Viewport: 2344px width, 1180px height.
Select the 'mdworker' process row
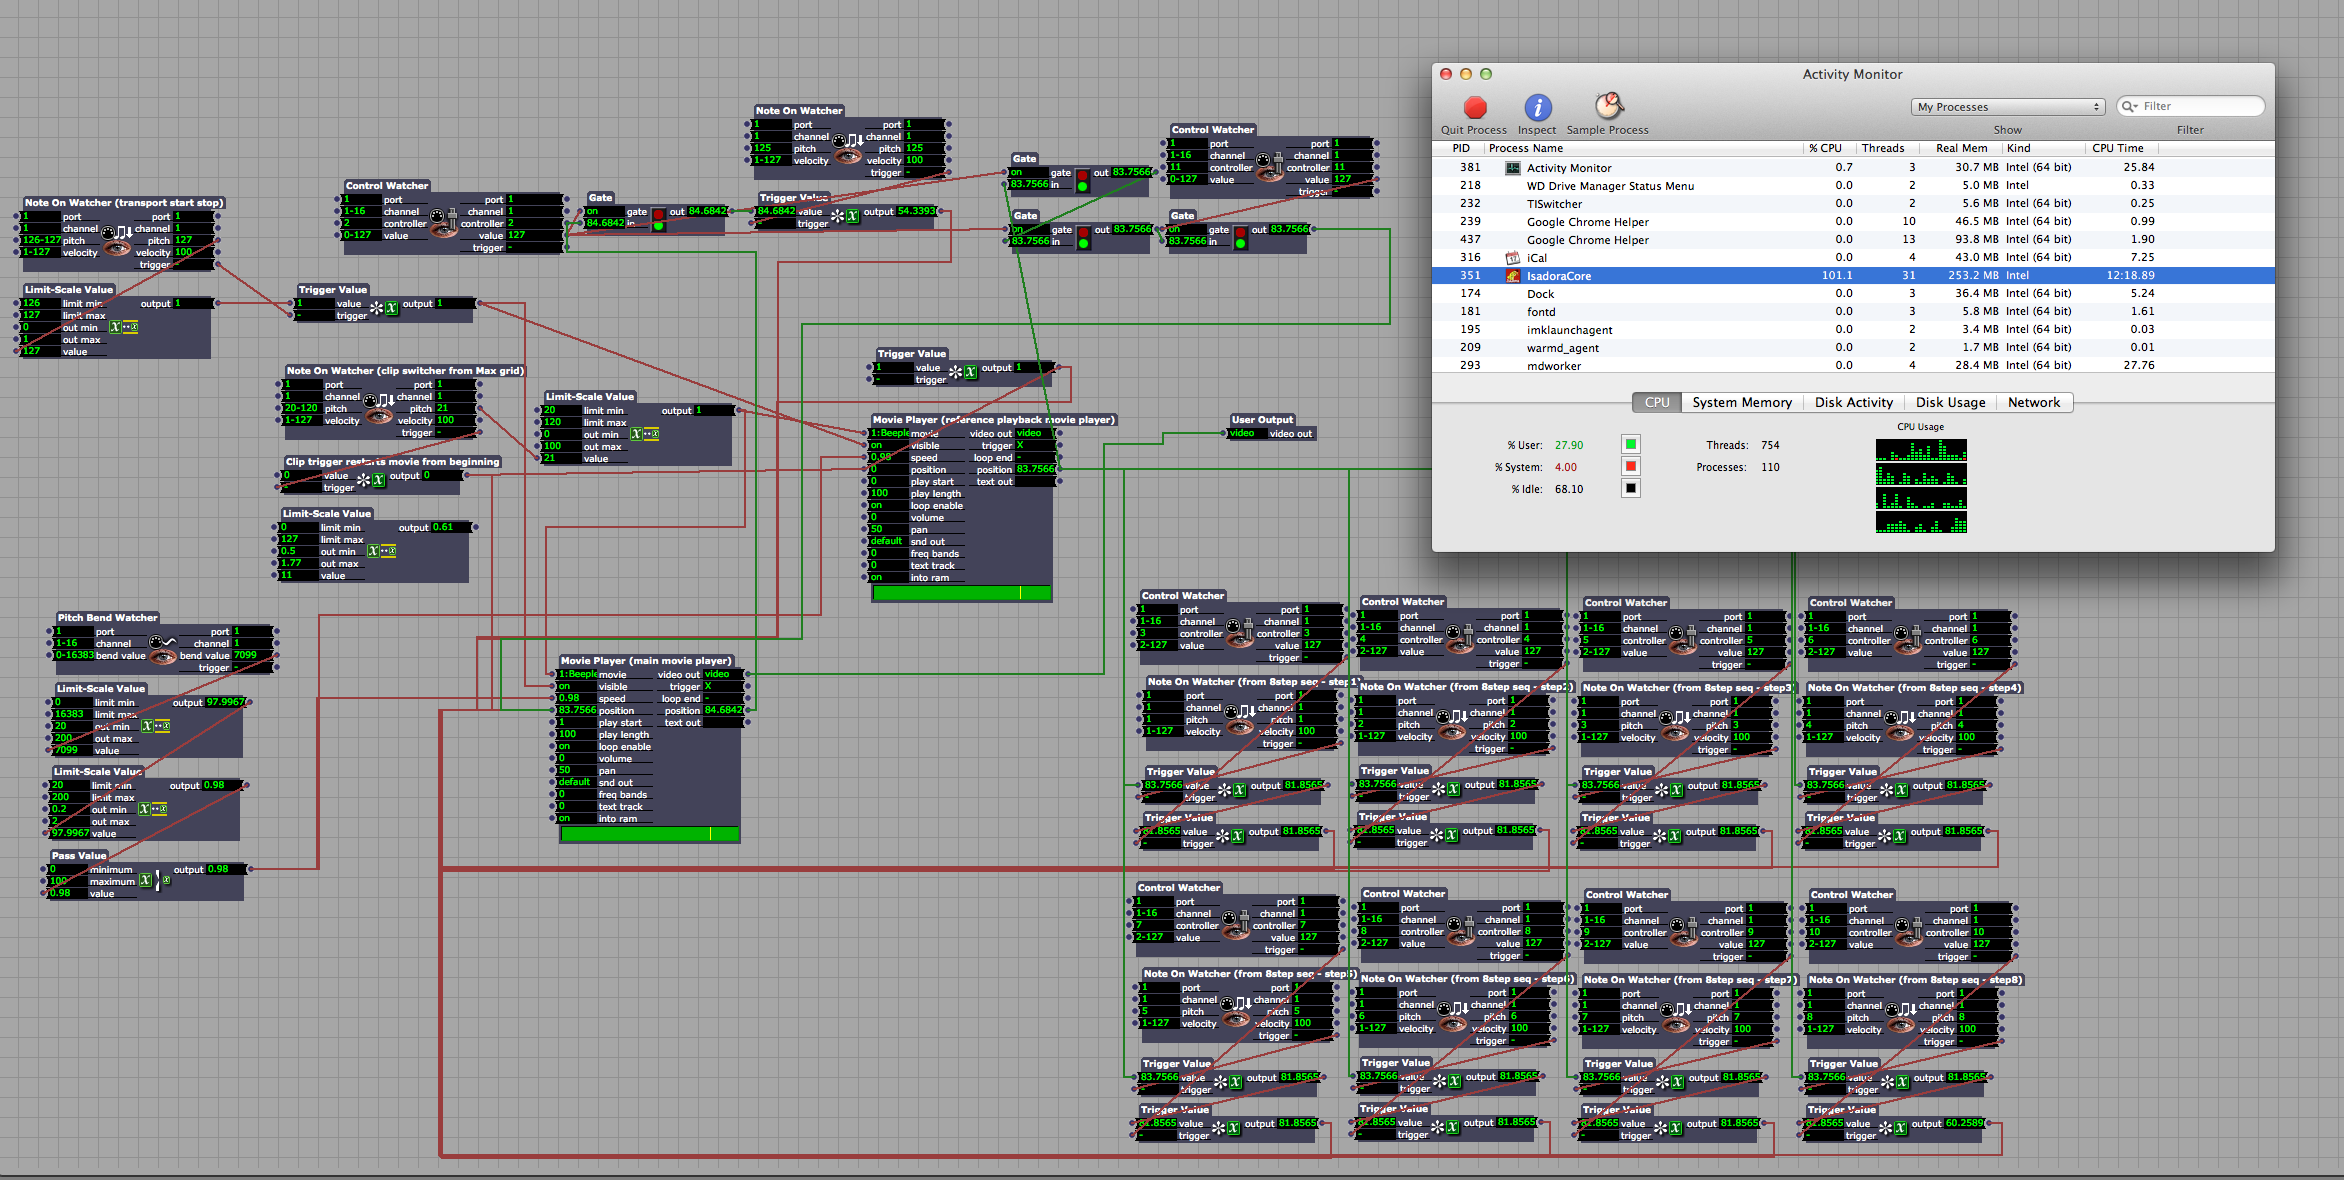click(1852, 366)
